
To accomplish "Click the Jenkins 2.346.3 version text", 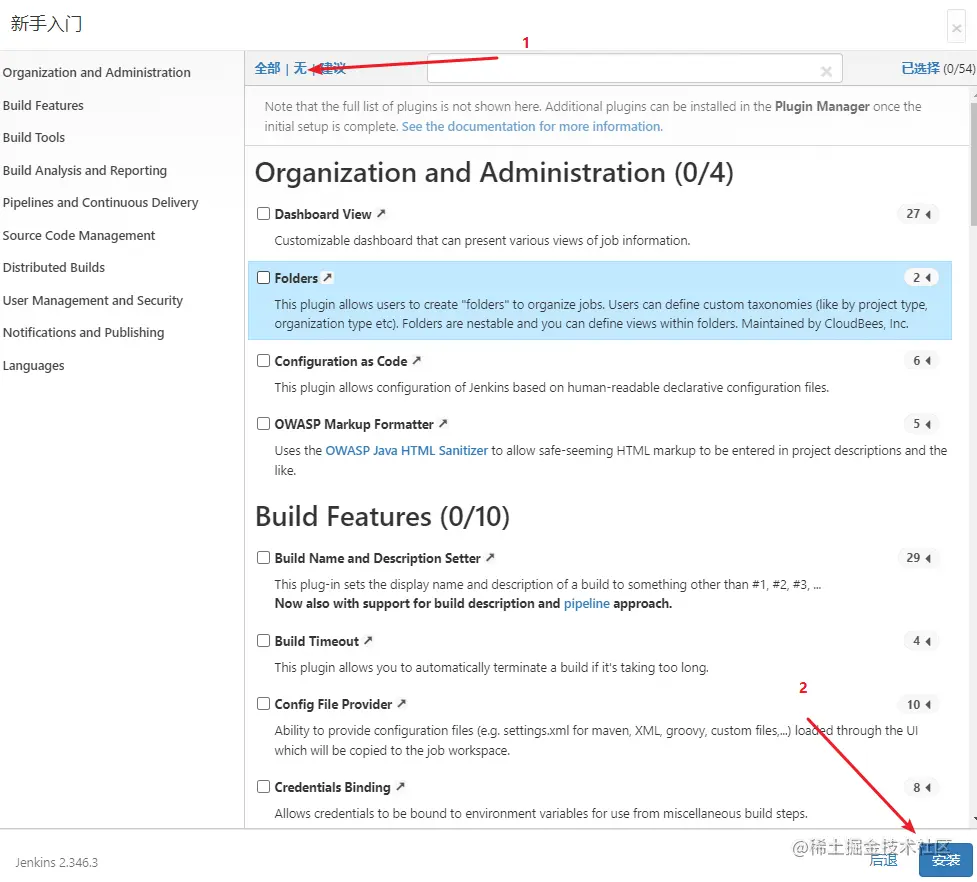I will click(57, 862).
